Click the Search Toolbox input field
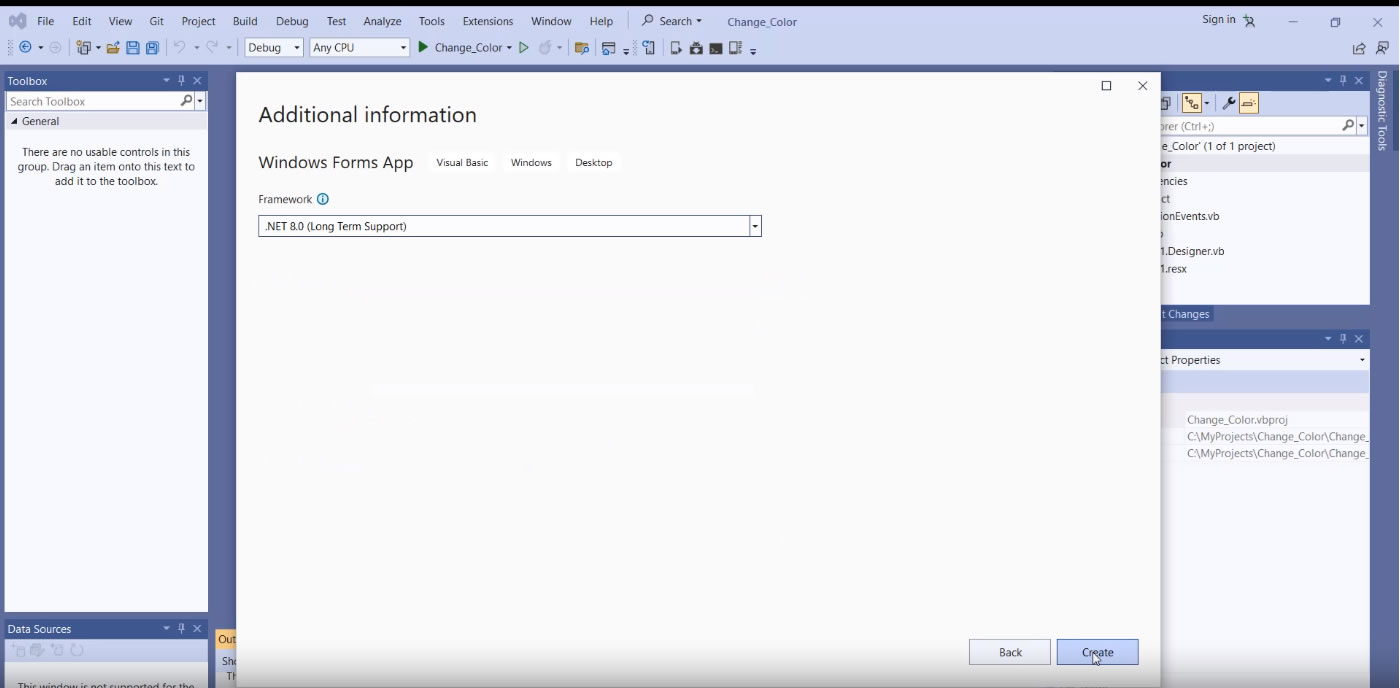 (92, 101)
